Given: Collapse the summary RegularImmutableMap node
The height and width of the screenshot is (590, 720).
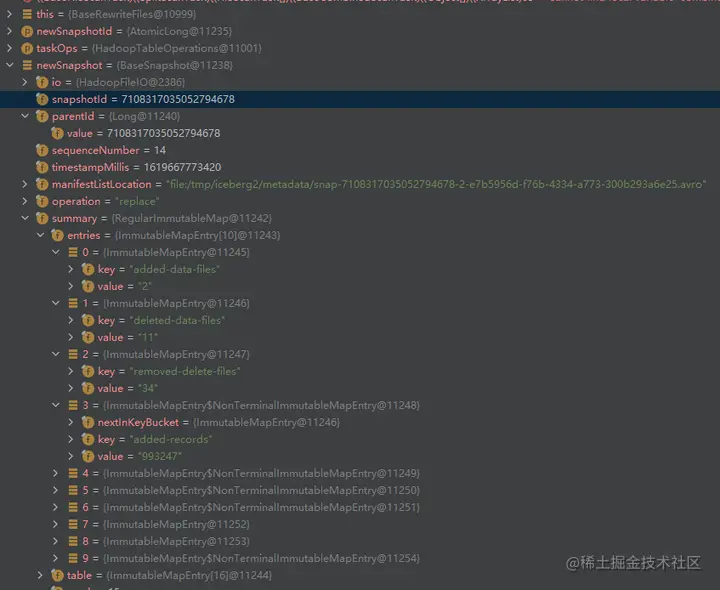Looking at the screenshot, I should click(x=25, y=218).
